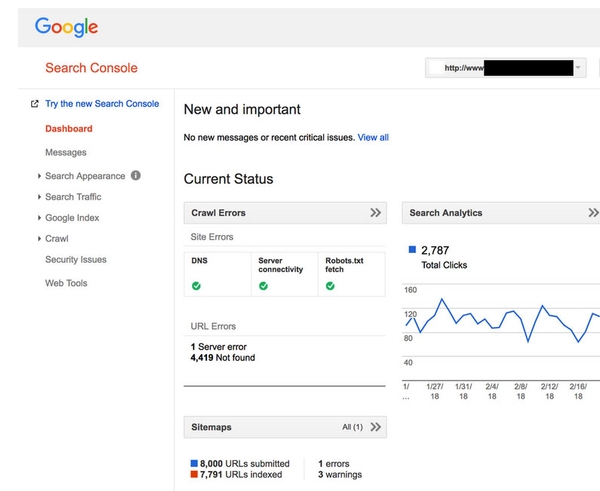600x491 pixels.
Task: Click the 2/12/18 date axis label
Action: pyautogui.click(x=549, y=391)
